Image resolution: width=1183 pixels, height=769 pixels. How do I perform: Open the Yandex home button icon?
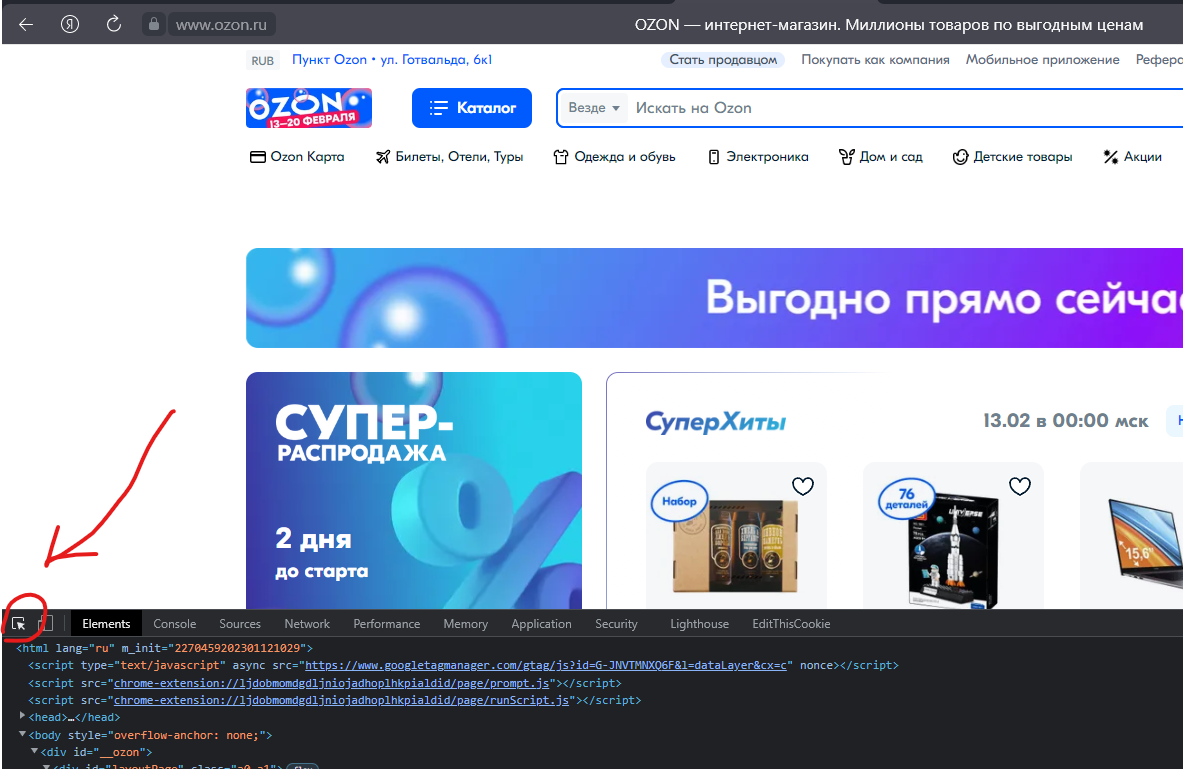coord(70,25)
